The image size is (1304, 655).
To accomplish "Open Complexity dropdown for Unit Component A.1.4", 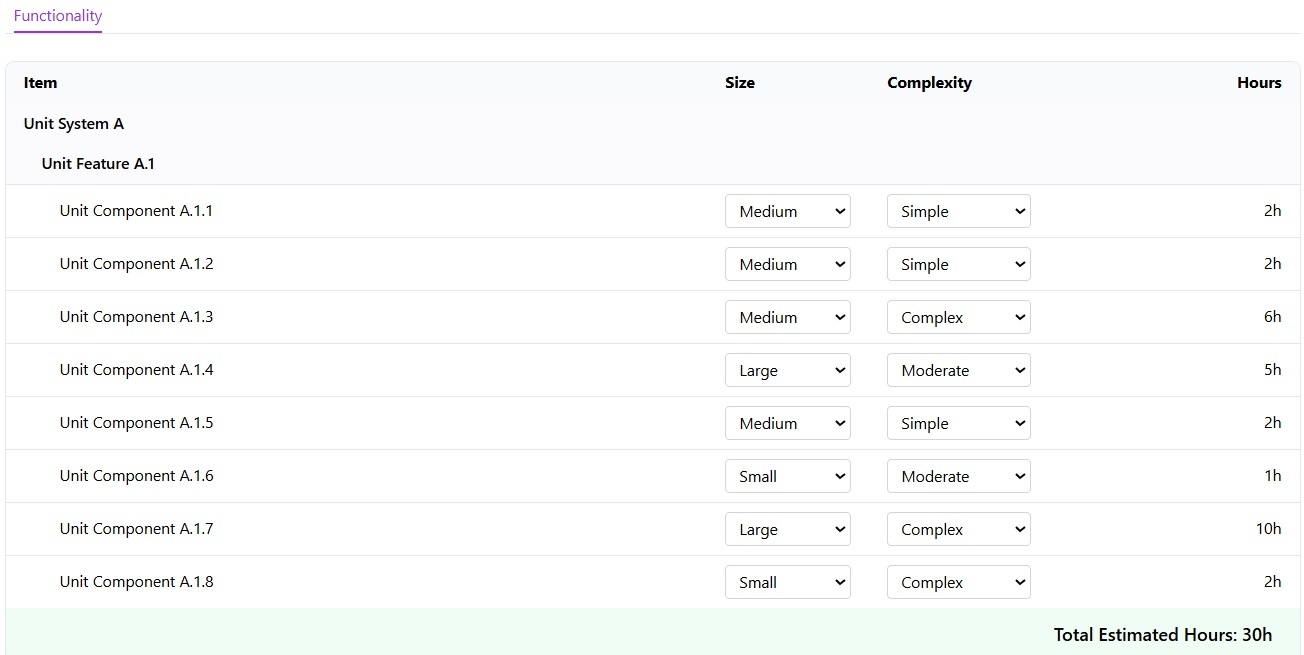I will coord(958,370).
